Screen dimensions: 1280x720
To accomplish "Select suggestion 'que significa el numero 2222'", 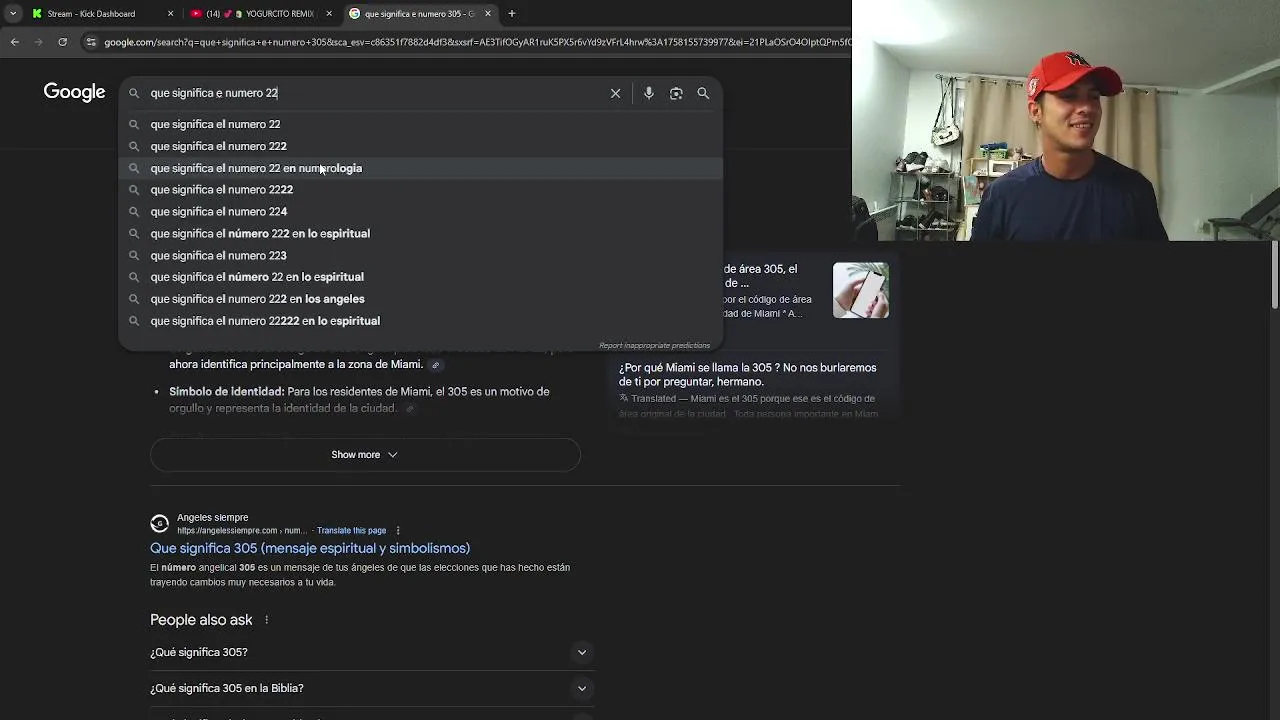I will pos(420,190).
